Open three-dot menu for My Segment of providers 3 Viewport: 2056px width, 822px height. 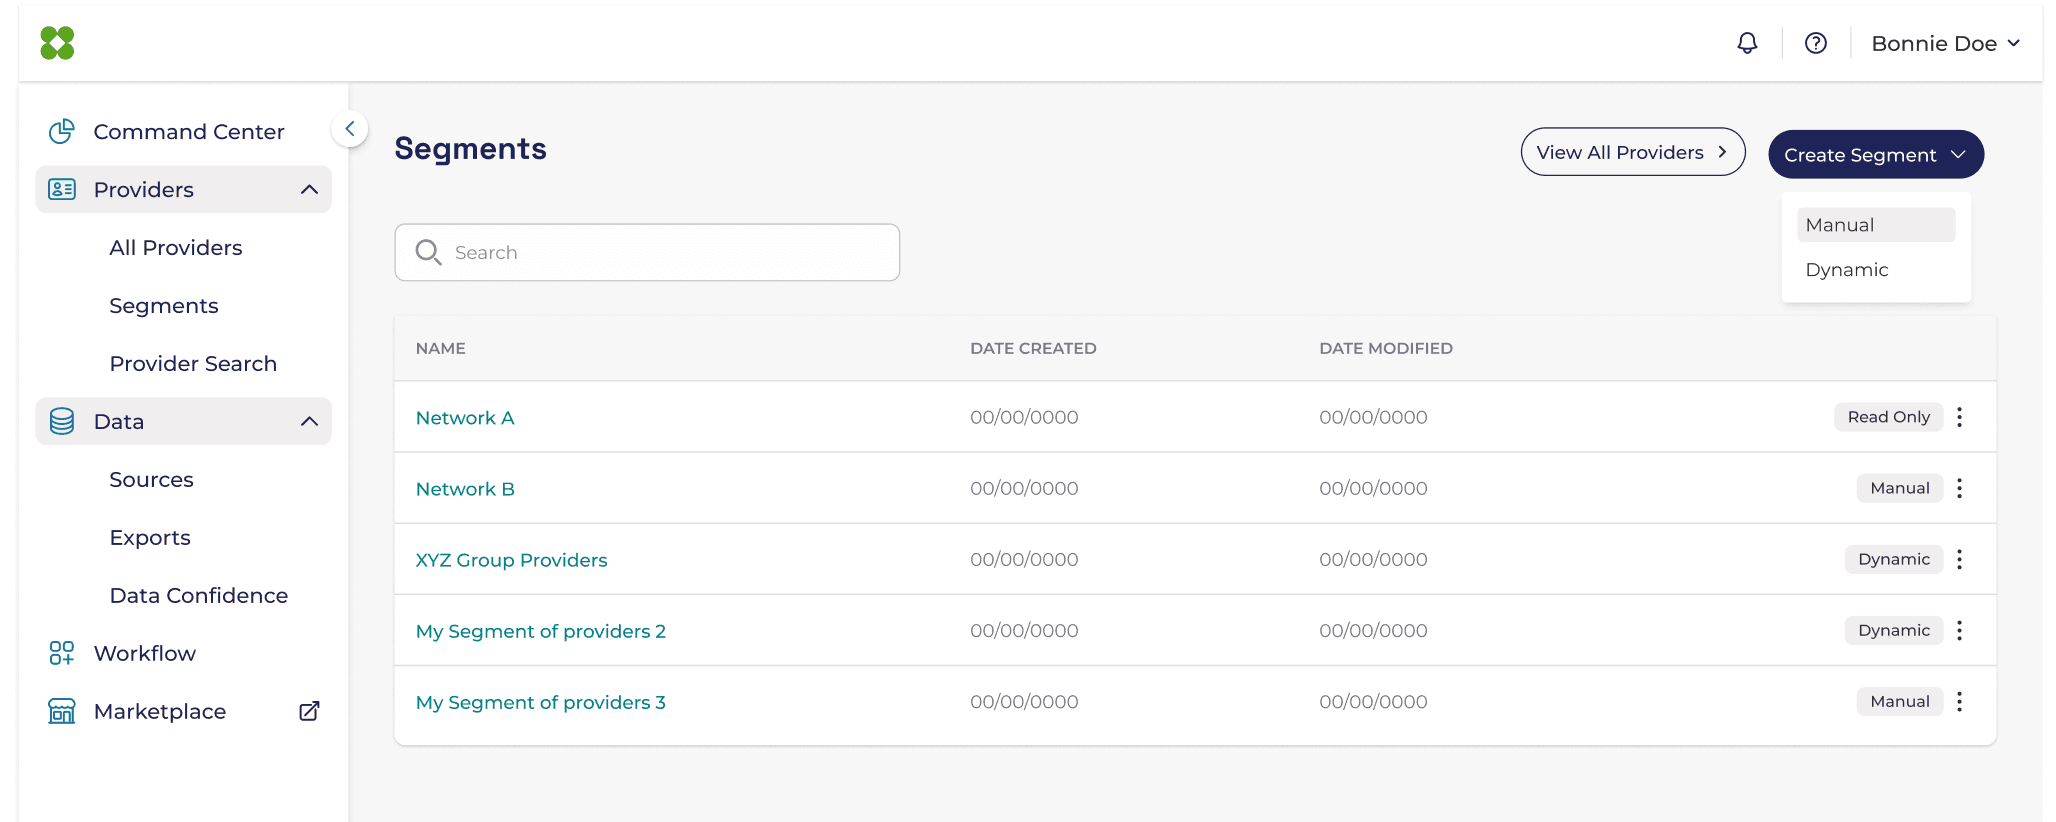(1960, 701)
